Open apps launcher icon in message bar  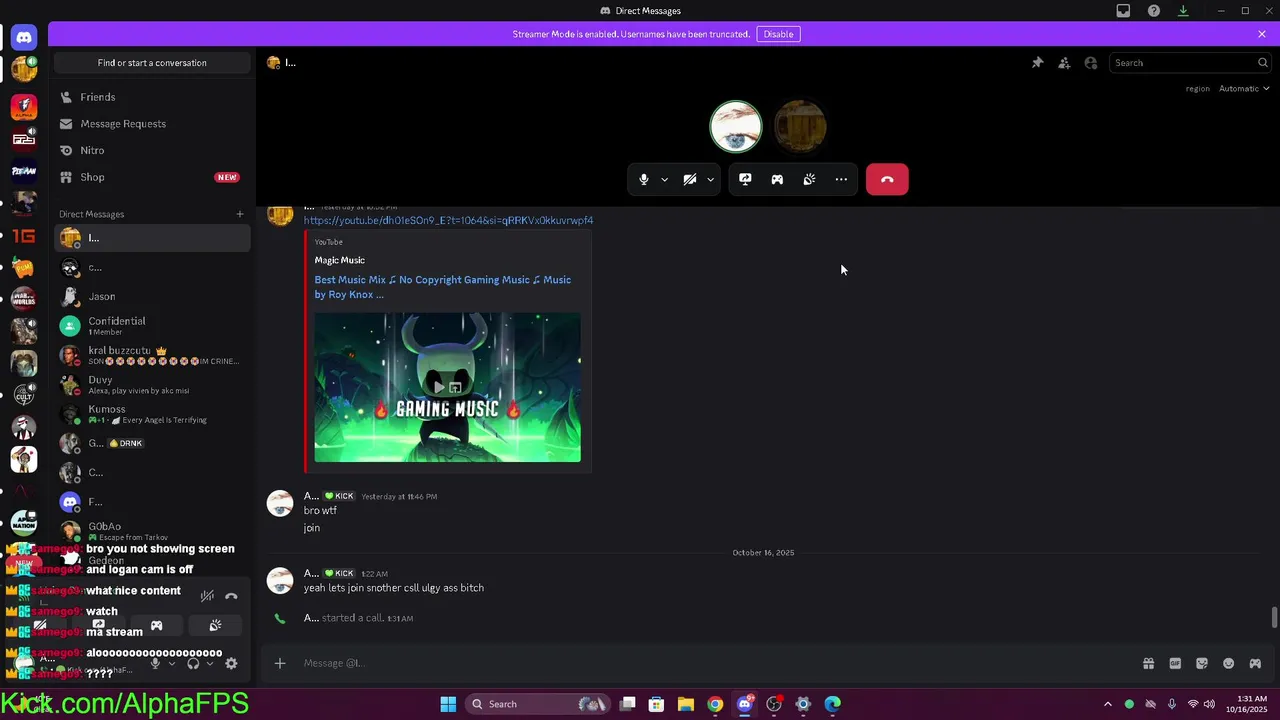(1255, 663)
